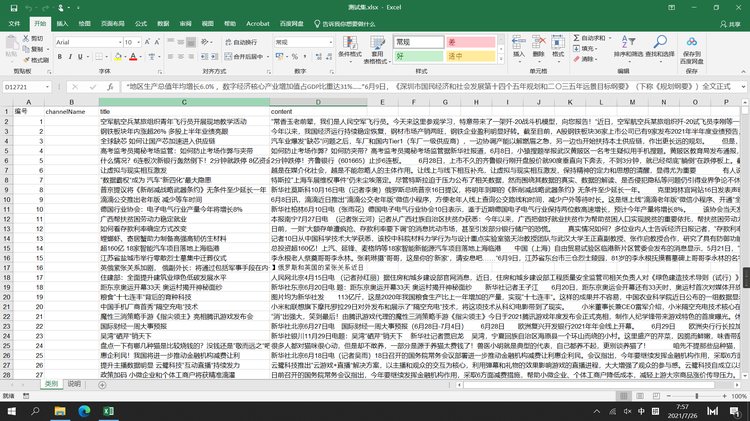Click the orientation (angled text) icon
The height and width of the screenshot is (421, 750).
(x=205, y=42)
